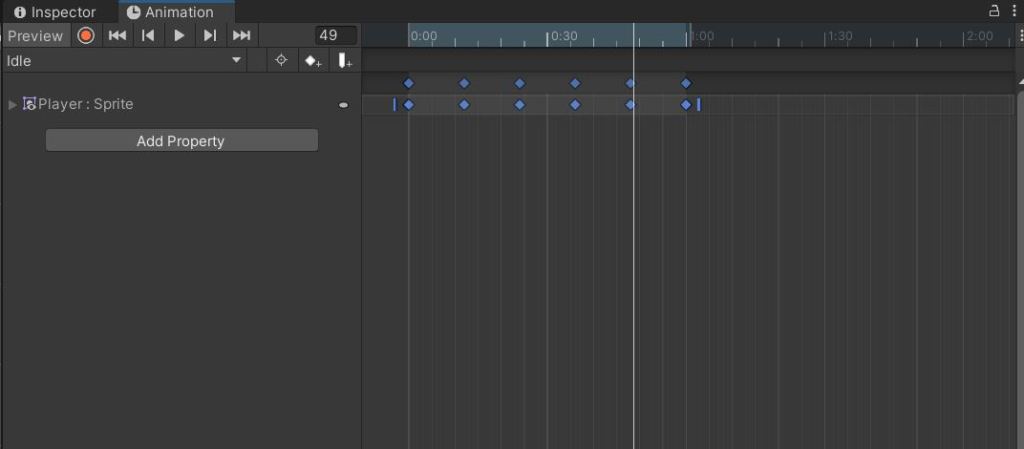The height and width of the screenshot is (449, 1024).
Task: Select the Sprite keyframe under the playhead
Action: coord(630,104)
